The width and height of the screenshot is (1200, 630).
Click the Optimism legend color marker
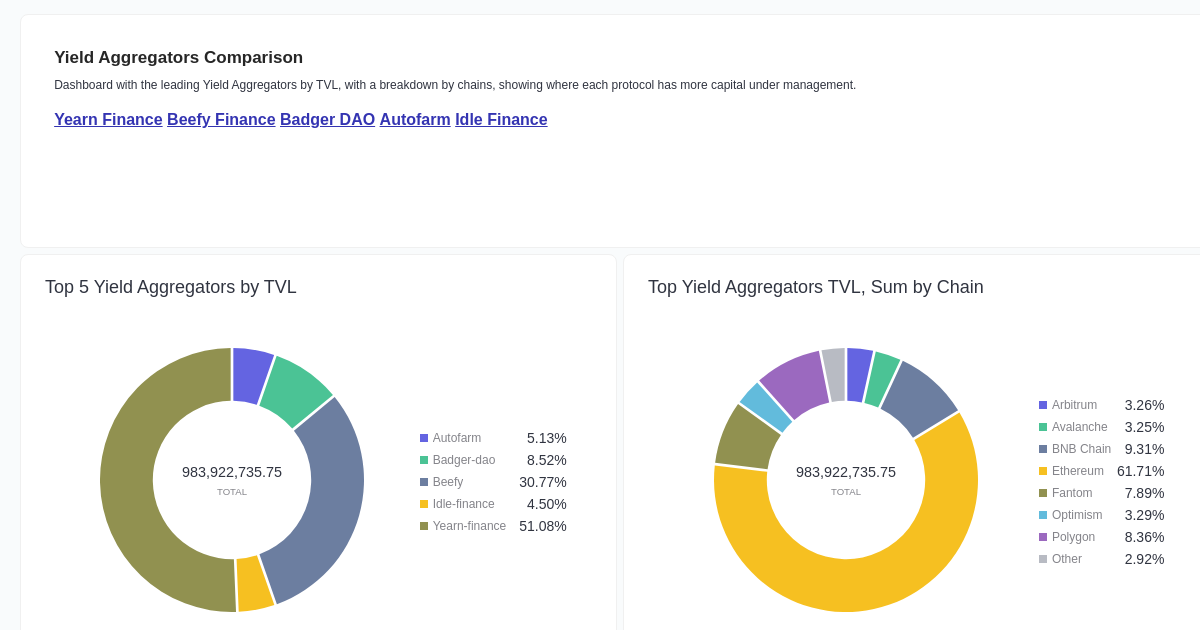pos(1042,515)
